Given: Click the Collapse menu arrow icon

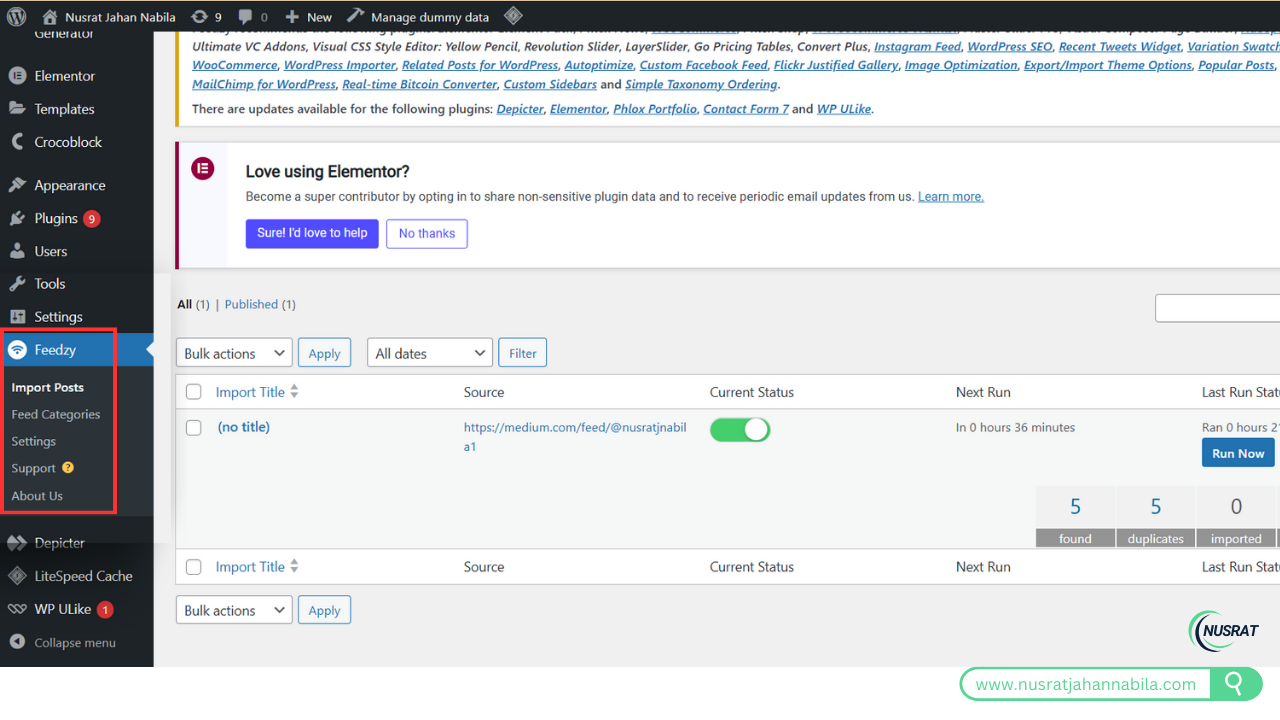Looking at the screenshot, I should [x=17, y=642].
